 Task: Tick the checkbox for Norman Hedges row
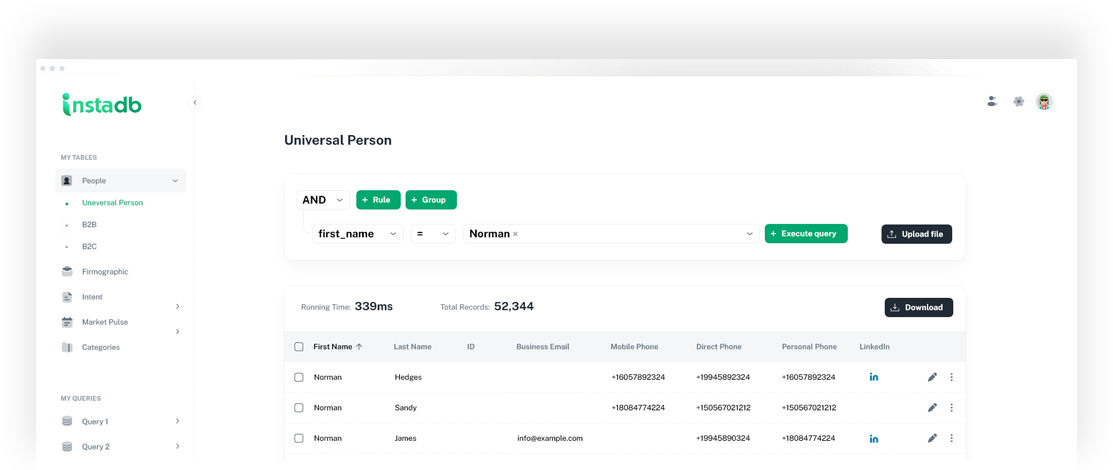(298, 377)
